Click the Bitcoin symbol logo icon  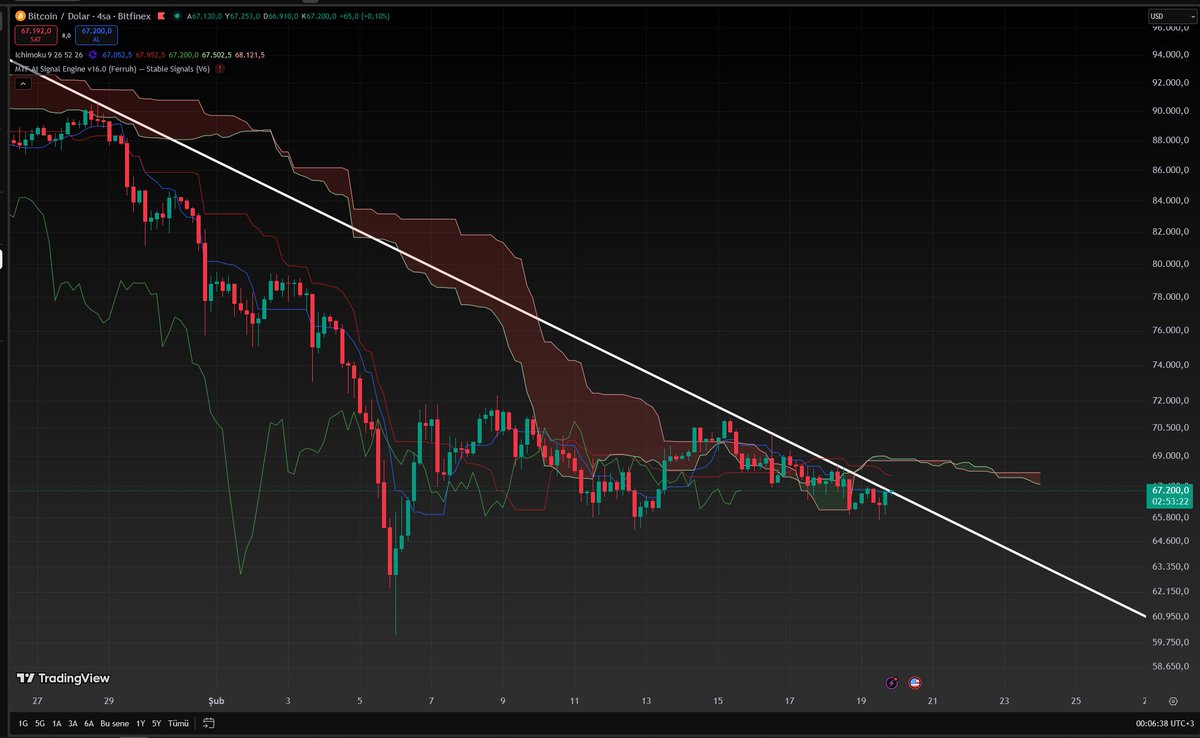[x=21, y=16]
